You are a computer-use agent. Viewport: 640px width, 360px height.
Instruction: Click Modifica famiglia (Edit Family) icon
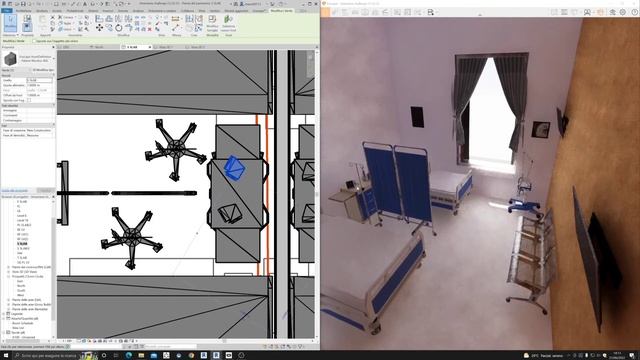[212, 23]
